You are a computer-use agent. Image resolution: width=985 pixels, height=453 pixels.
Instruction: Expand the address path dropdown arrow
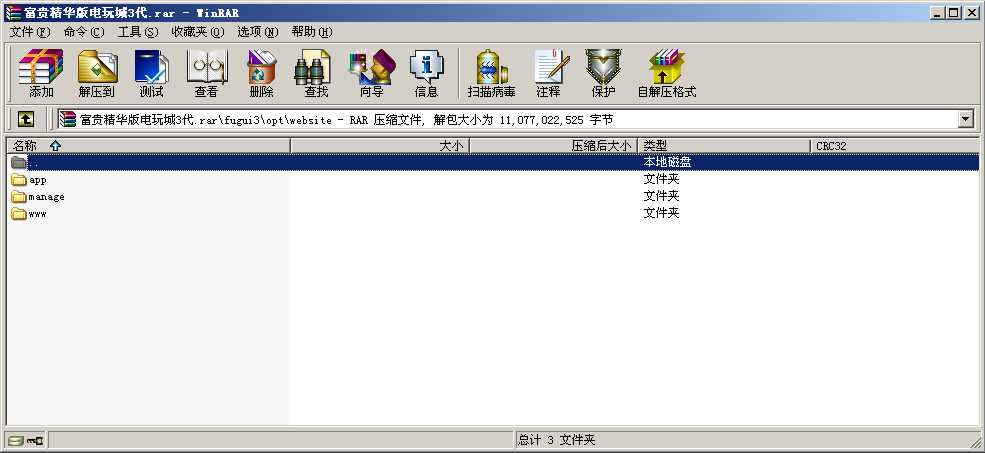[966, 119]
